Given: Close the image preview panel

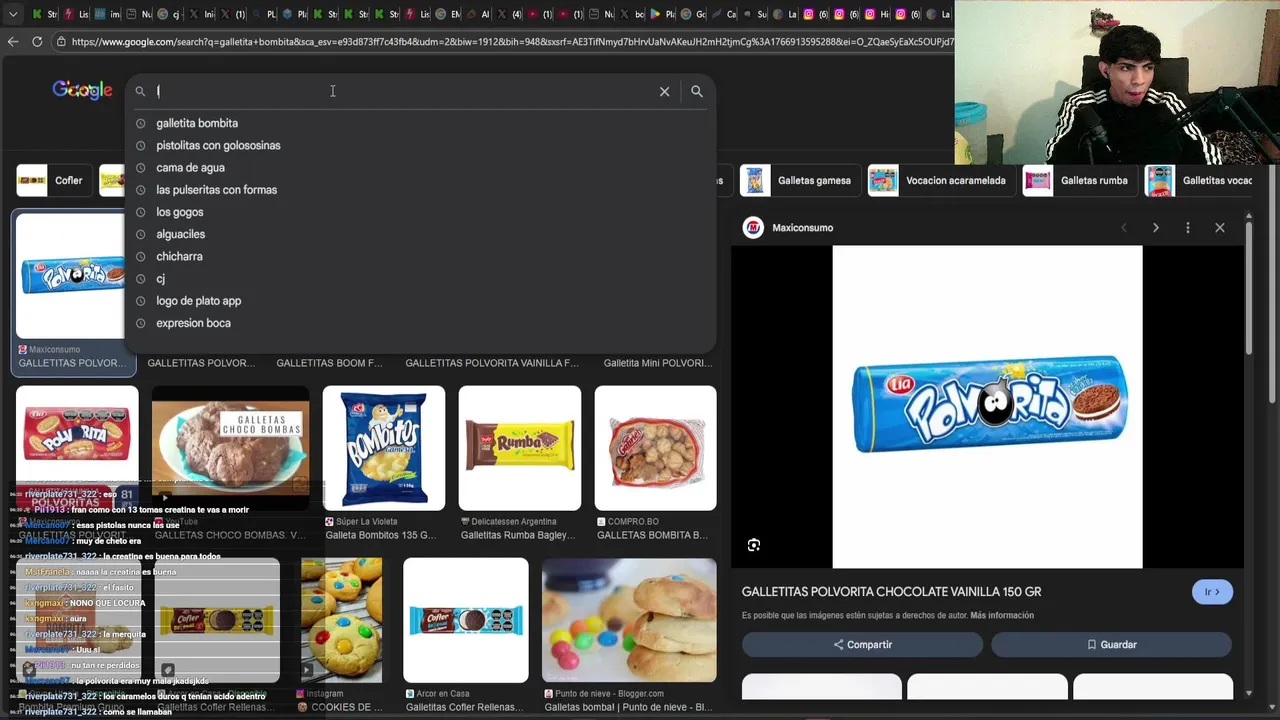Looking at the screenshot, I should 1220,228.
